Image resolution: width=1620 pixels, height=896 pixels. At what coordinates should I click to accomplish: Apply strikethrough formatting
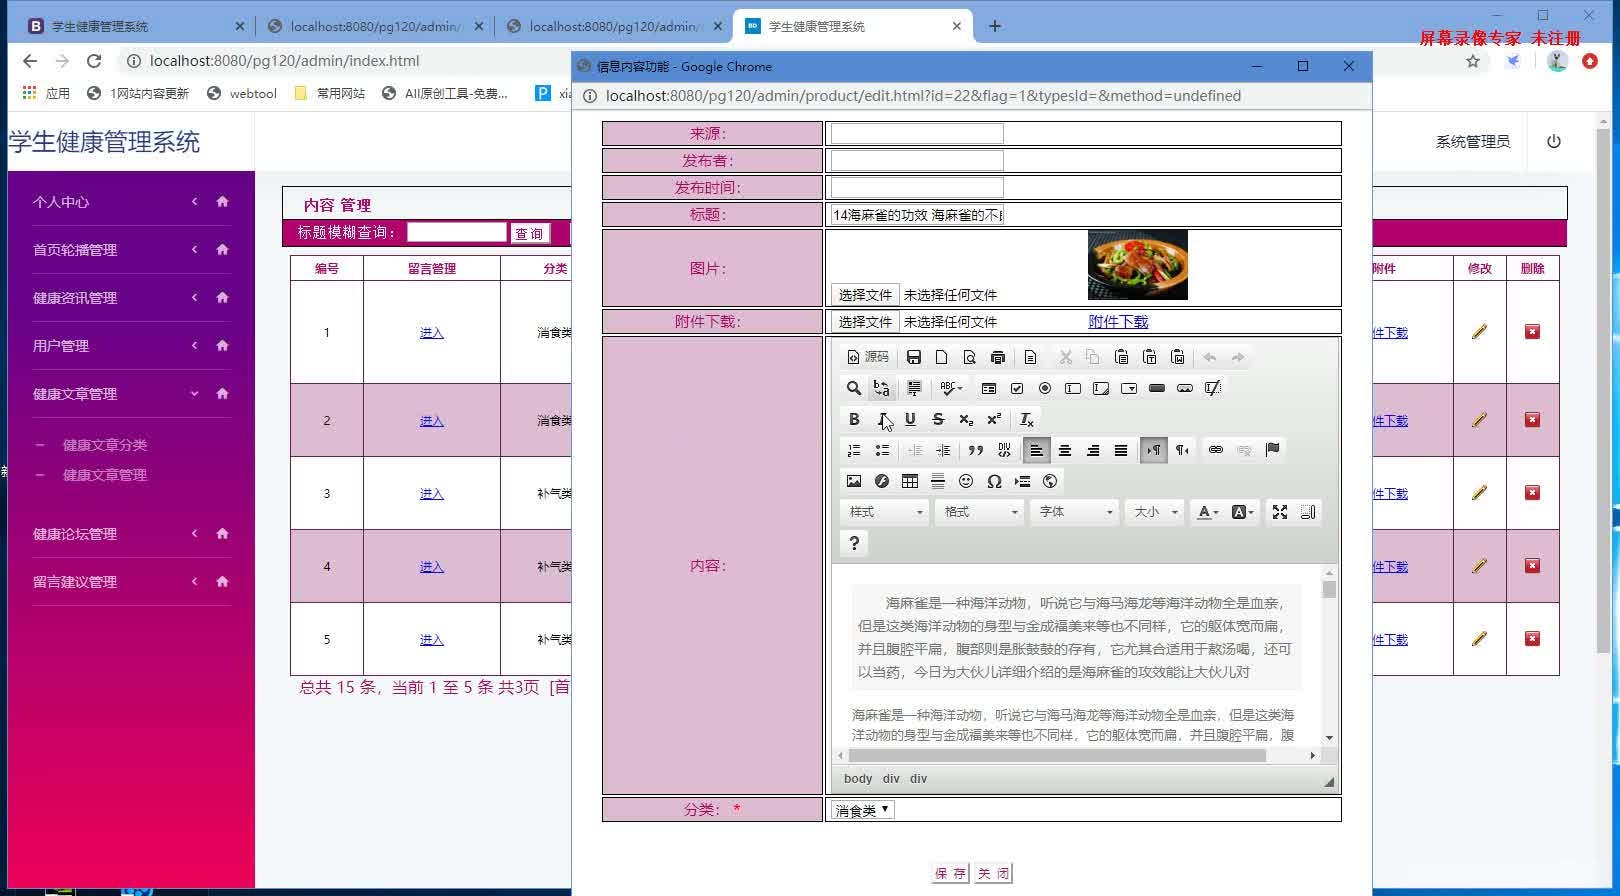(x=938, y=419)
